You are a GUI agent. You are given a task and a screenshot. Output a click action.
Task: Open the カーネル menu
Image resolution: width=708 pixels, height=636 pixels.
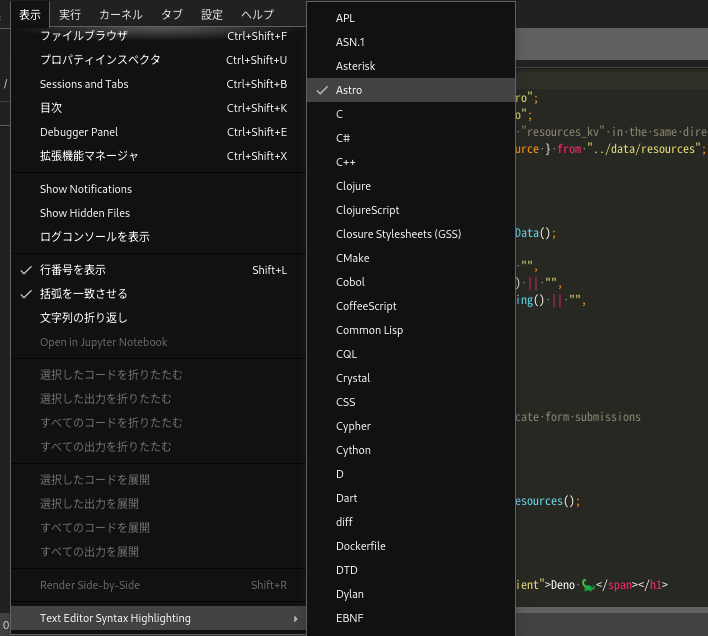coord(121,14)
